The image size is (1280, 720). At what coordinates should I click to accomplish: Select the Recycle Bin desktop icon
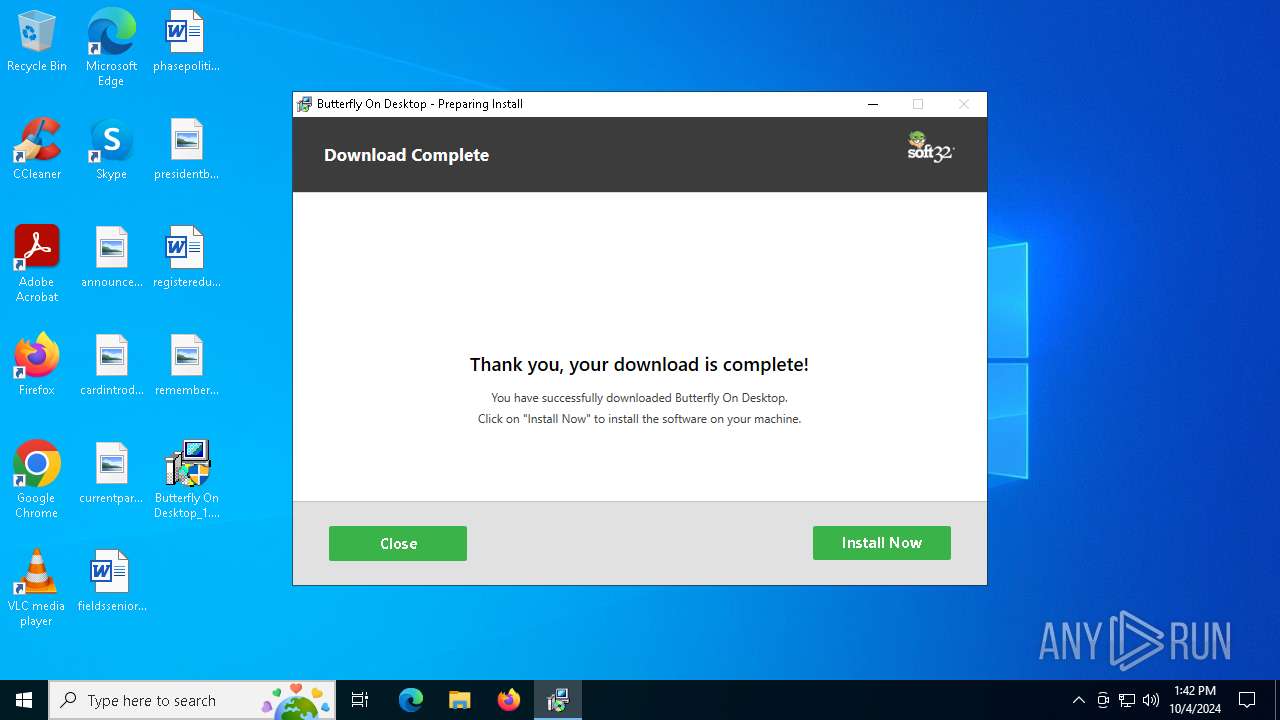click(37, 42)
